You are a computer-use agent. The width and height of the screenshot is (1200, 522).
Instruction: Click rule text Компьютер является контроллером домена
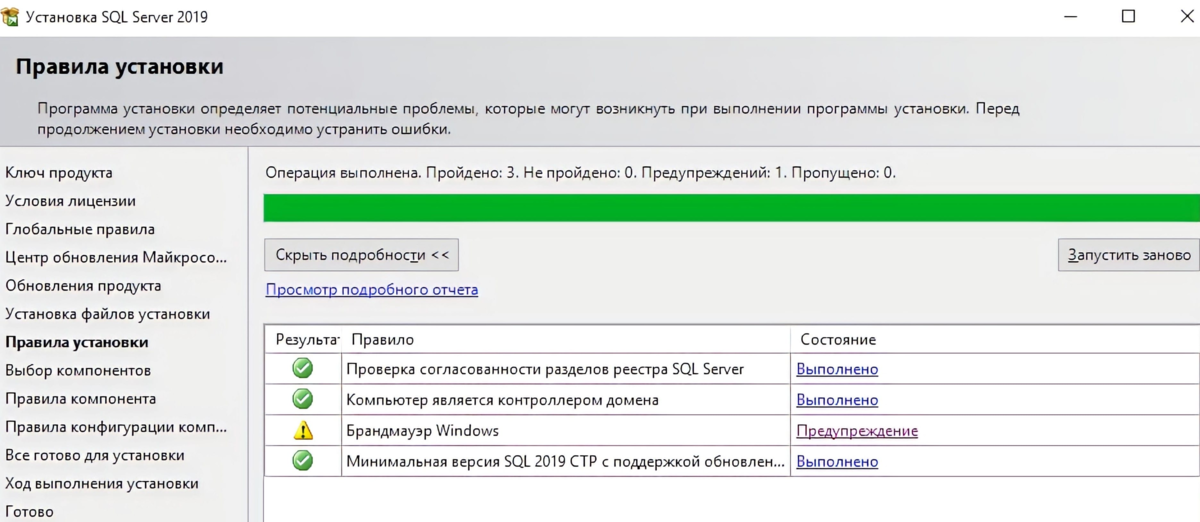(502, 400)
